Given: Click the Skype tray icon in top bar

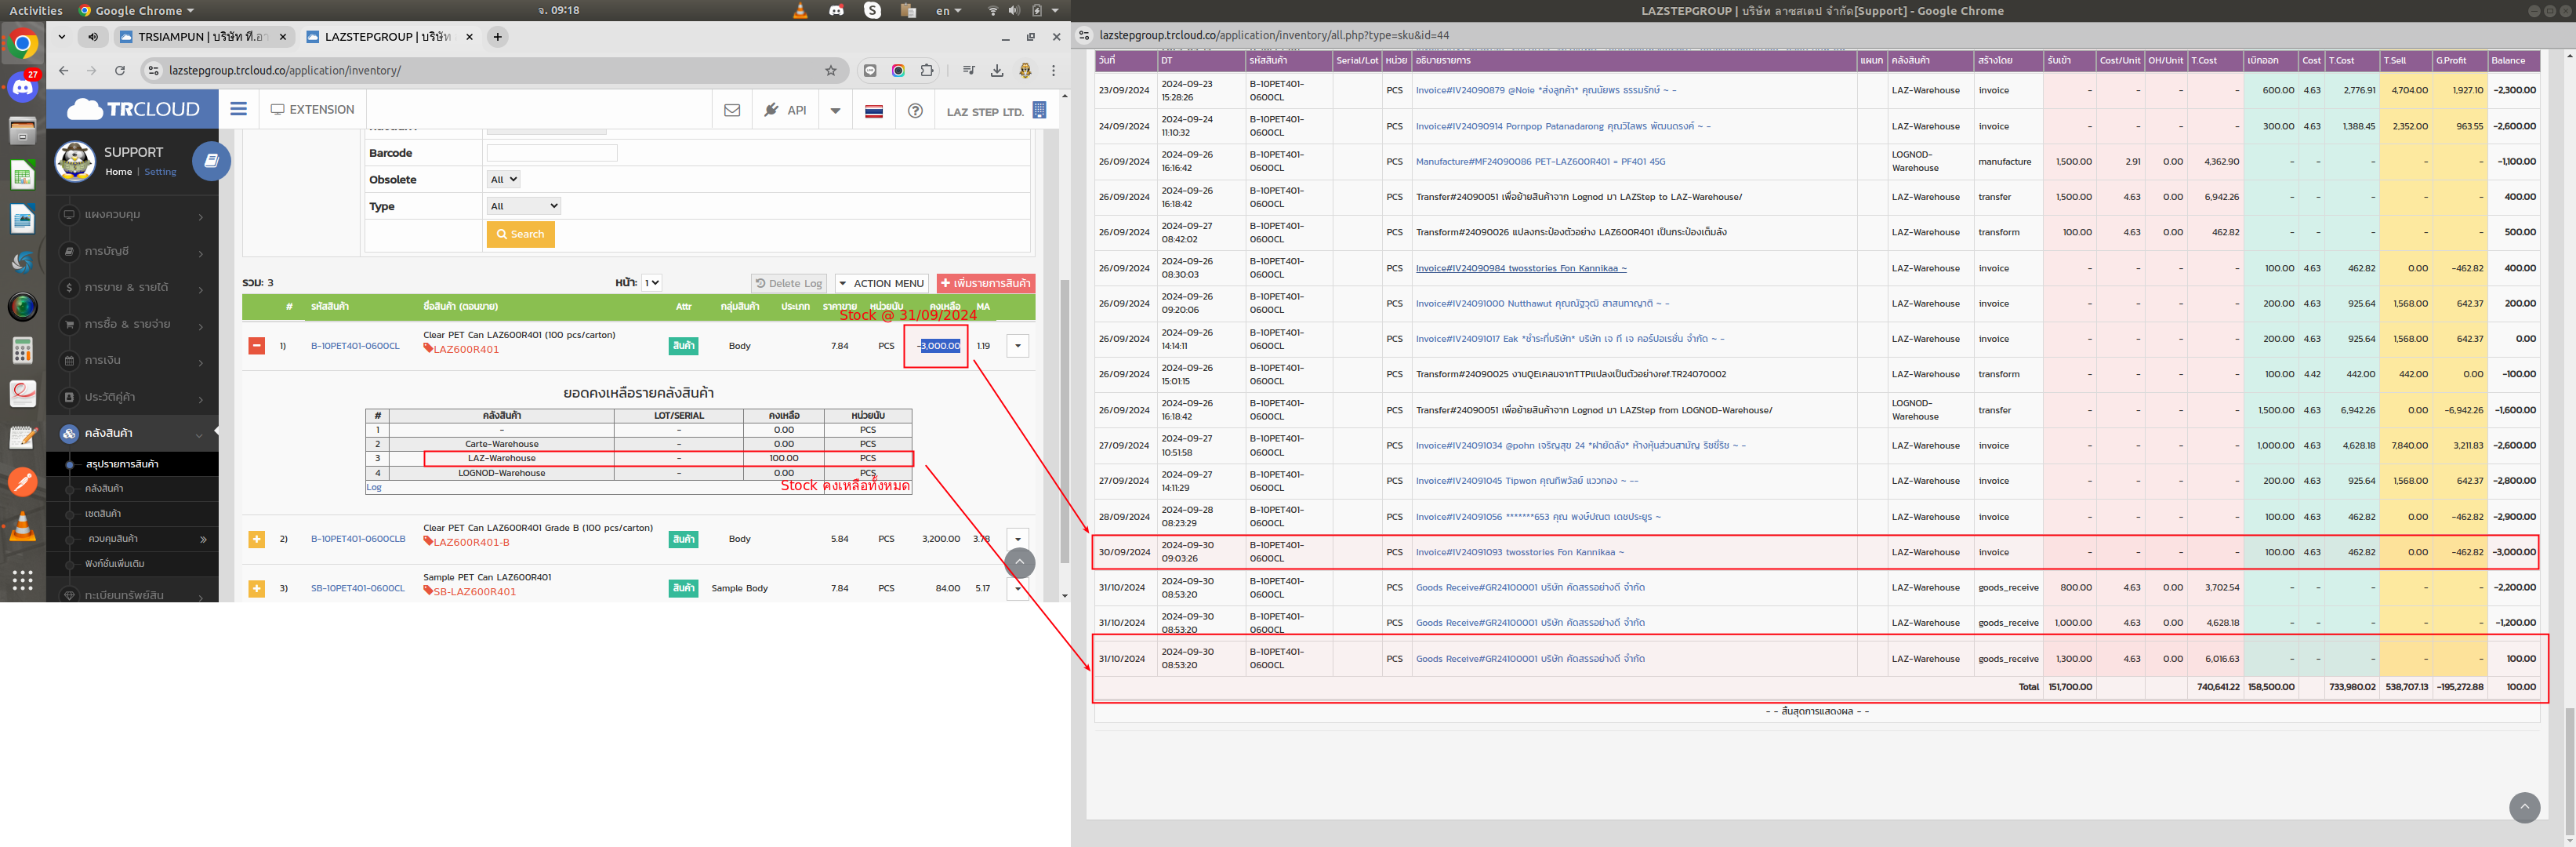Looking at the screenshot, I should tap(873, 10).
